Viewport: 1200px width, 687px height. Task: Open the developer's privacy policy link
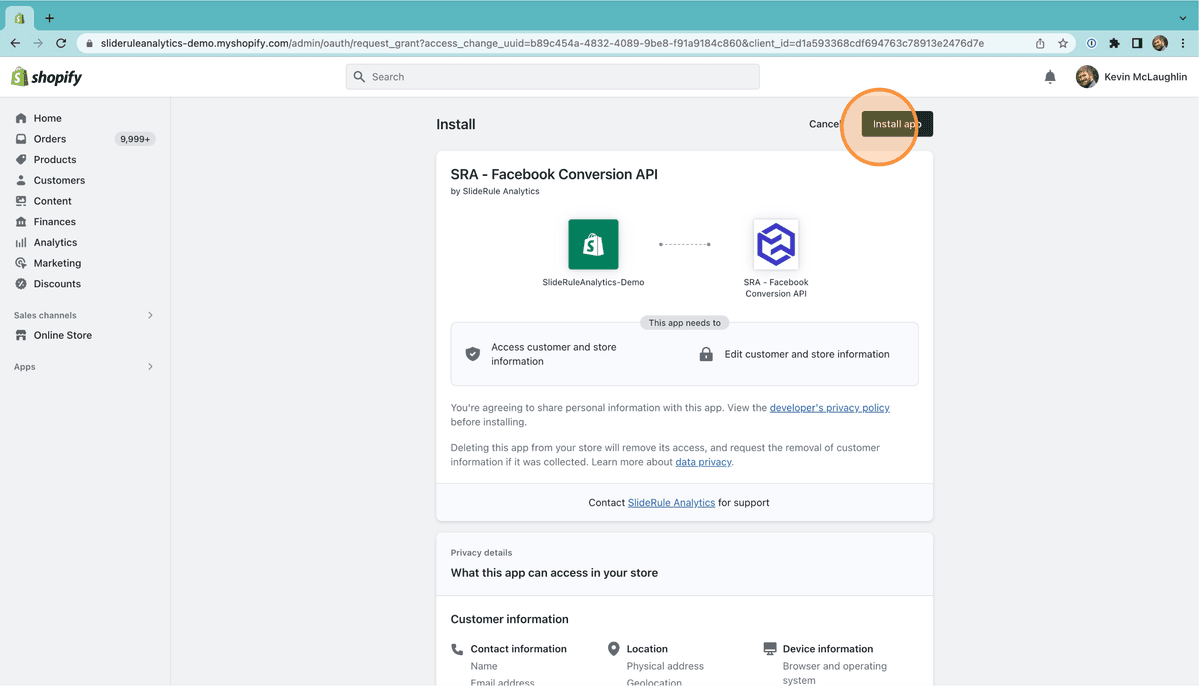pyautogui.click(x=829, y=408)
